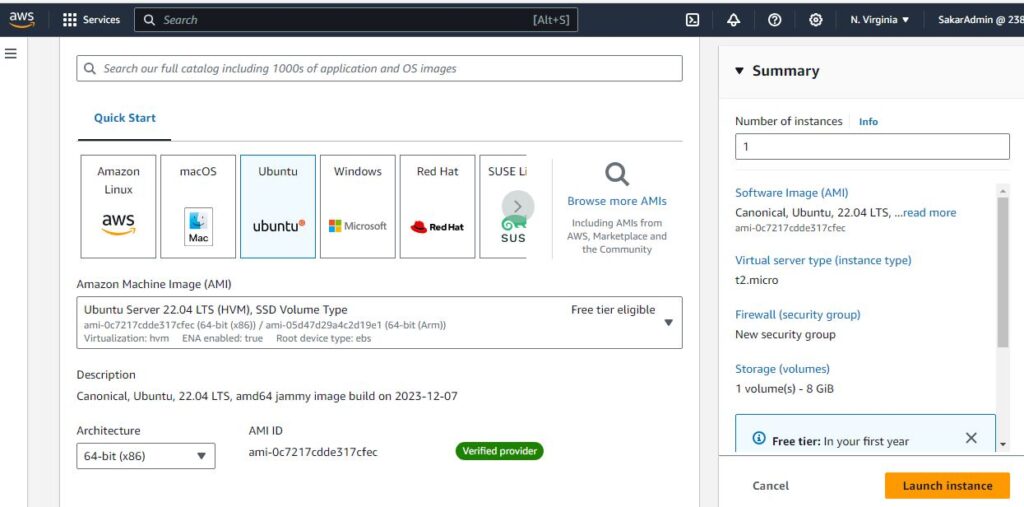Image resolution: width=1024 pixels, height=507 pixels.
Task: Launch the CloudShell terminal icon
Action: tap(692, 20)
